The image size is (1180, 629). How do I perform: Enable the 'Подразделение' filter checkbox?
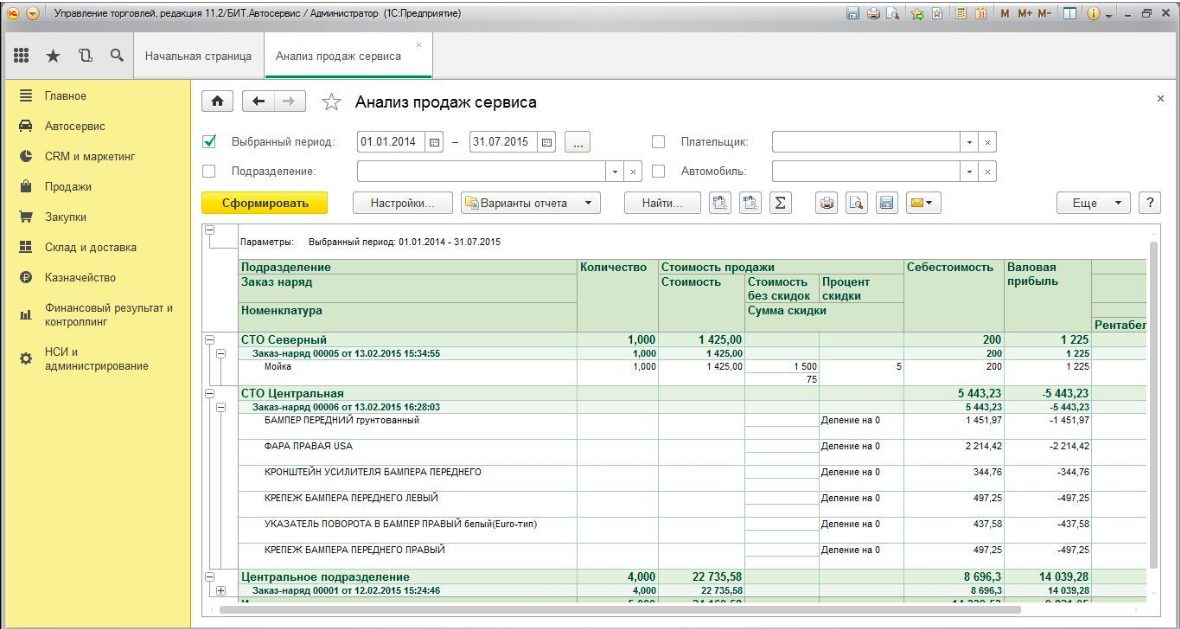click(x=210, y=171)
